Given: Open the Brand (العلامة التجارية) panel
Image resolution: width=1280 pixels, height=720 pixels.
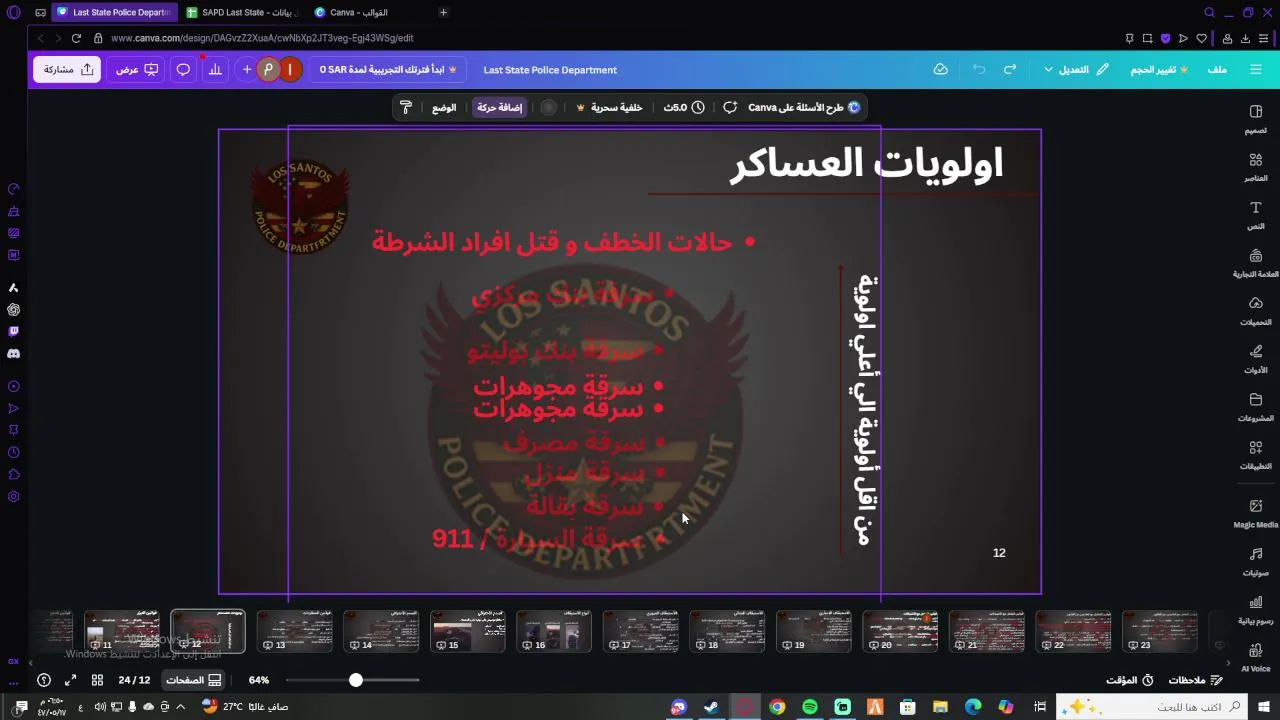Looking at the screenshot, I should [x=1256, y=263].
